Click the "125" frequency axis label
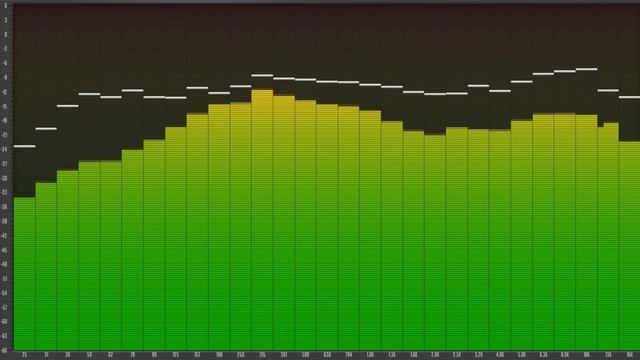640x360 pixels. click(x=176, y=356)
